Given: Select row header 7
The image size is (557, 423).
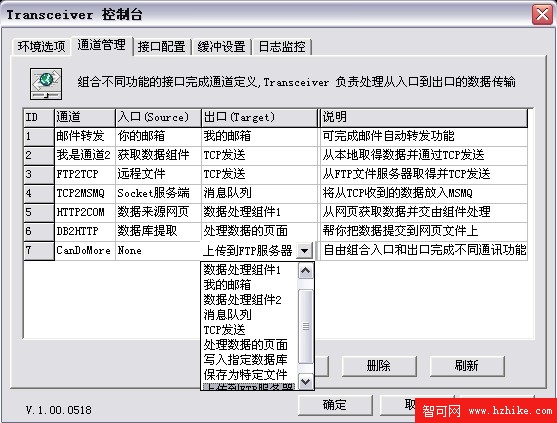Looking at the screenshot, I should click(39, 251).
